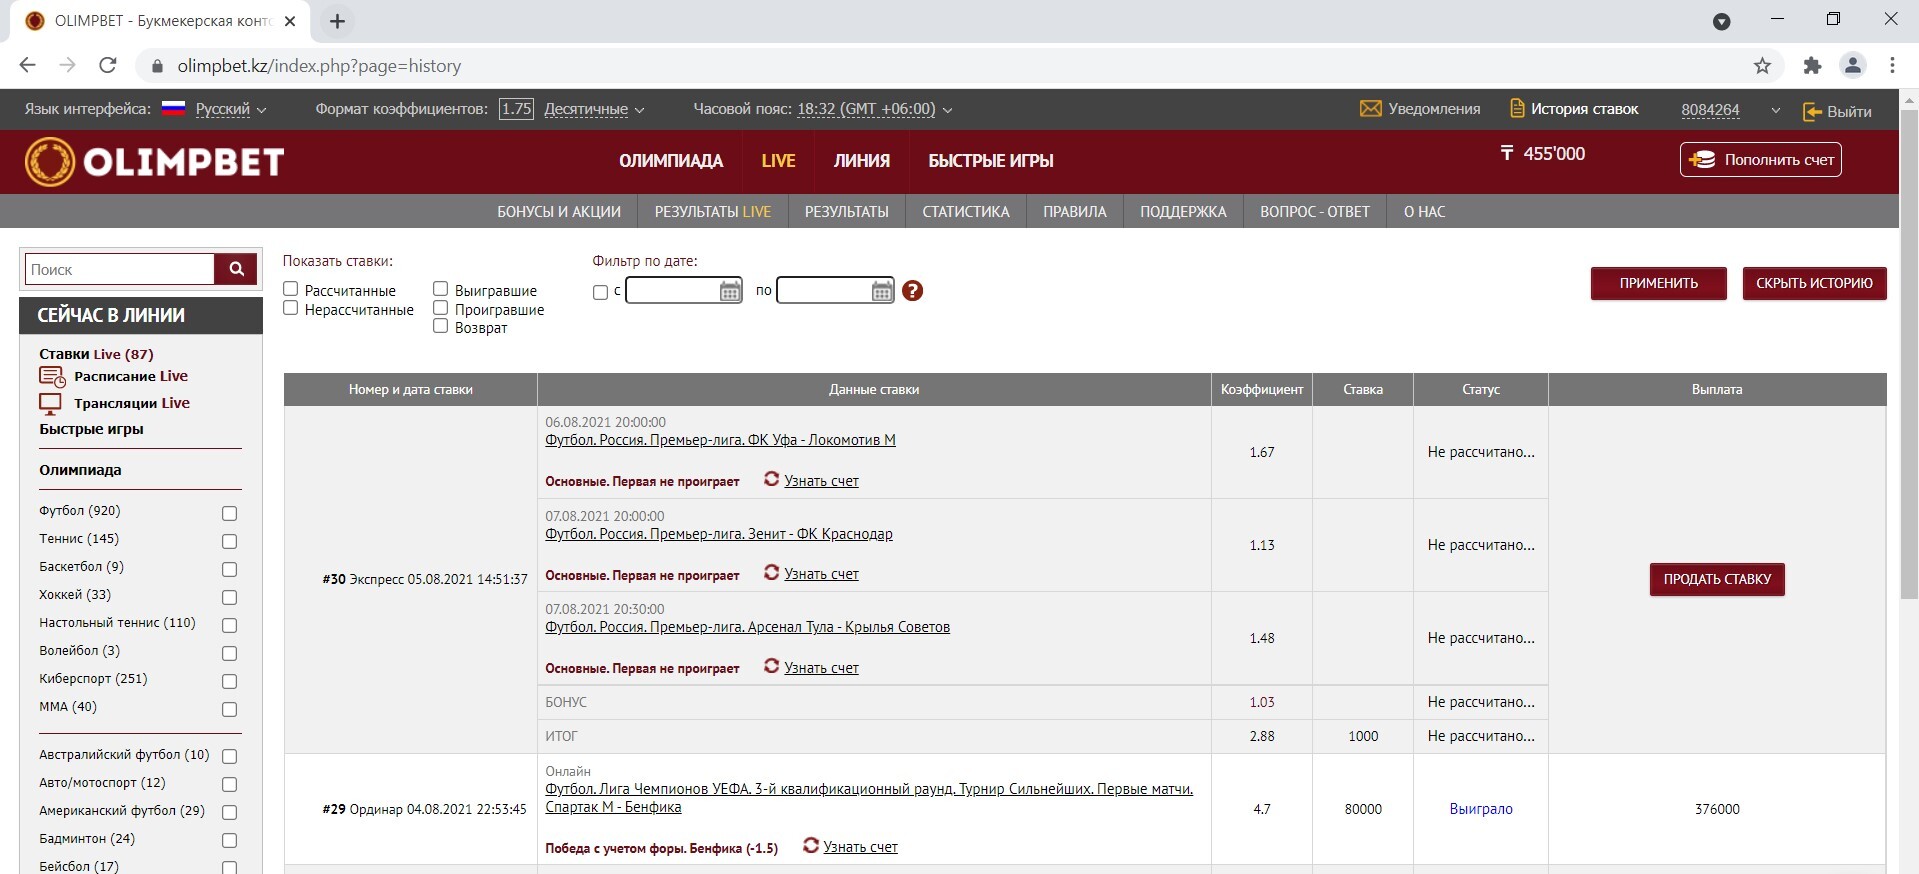Open the Десятичные odds format dropdown
The width and height of the screenshot is (1919, 874).
594,109
